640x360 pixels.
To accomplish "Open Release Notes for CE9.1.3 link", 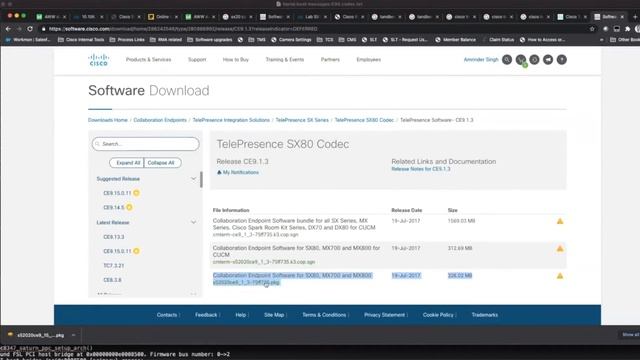I will [x=421, y=169].
